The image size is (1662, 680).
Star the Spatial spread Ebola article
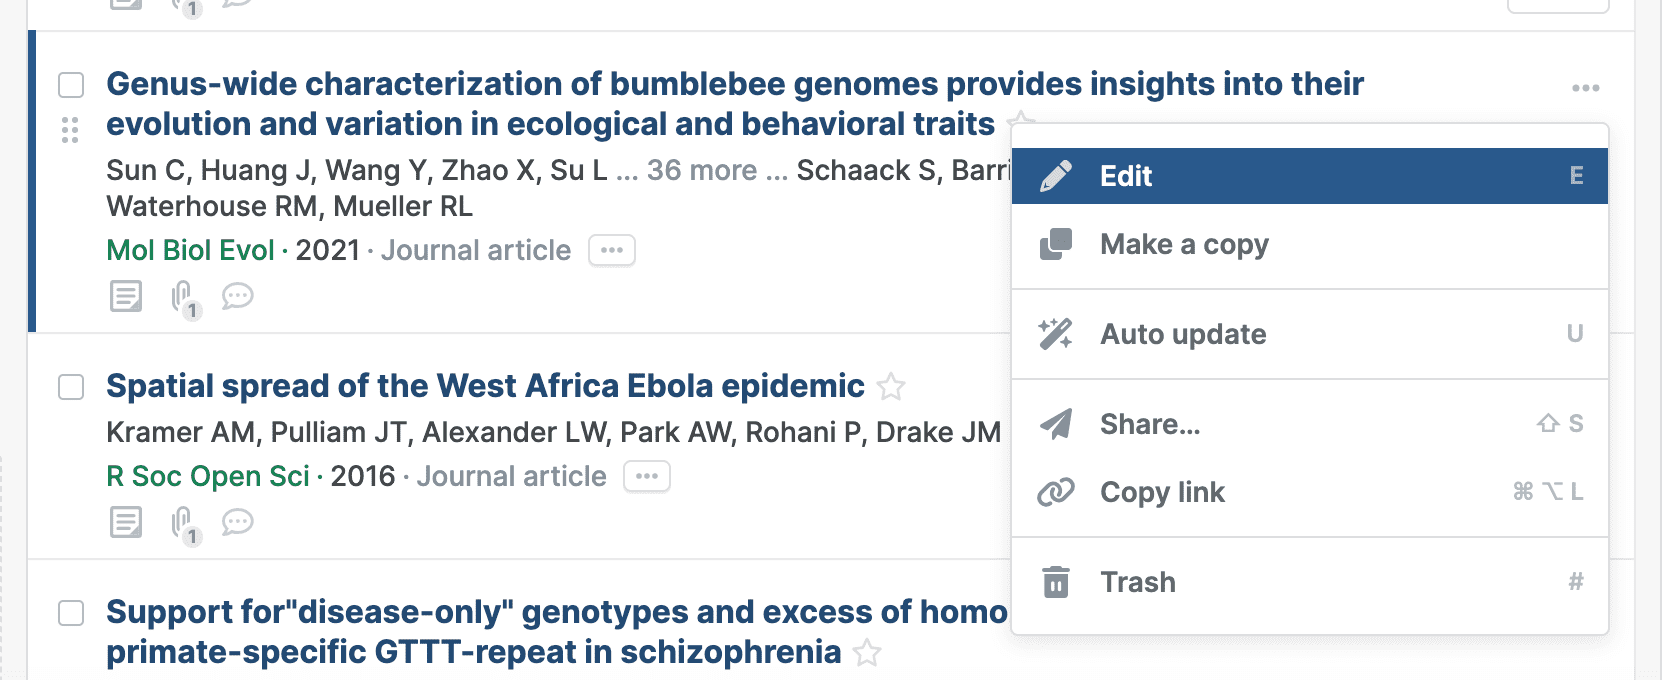pos(891,386)
